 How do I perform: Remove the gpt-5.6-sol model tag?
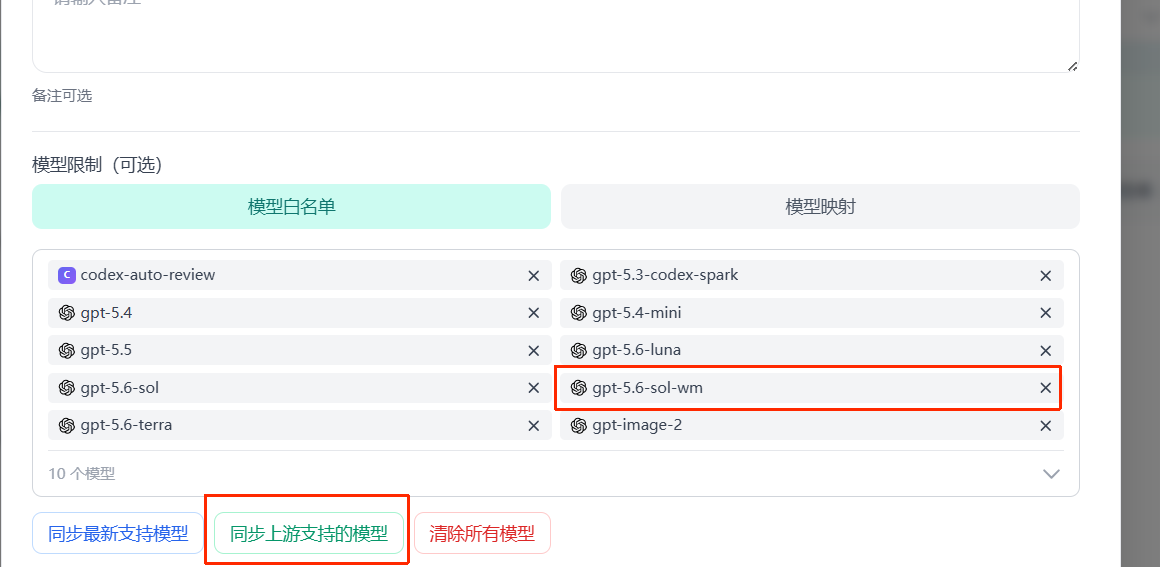click(x=533, y=388)
